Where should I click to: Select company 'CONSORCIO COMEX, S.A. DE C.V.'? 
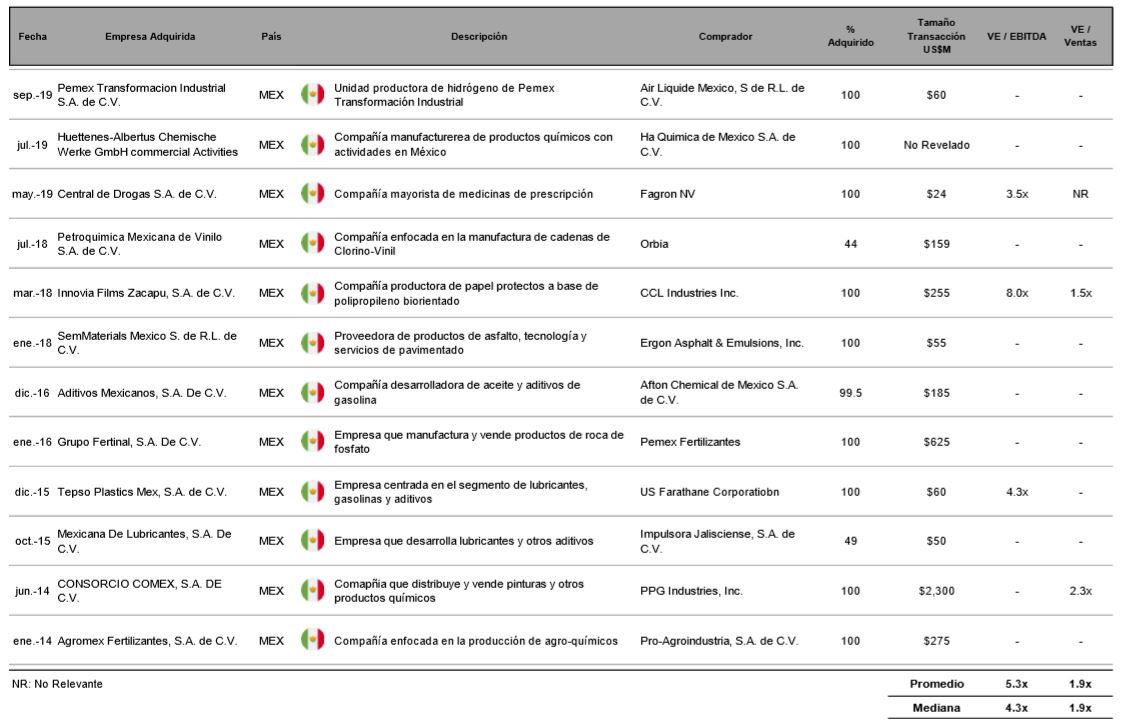pos(139,591)
